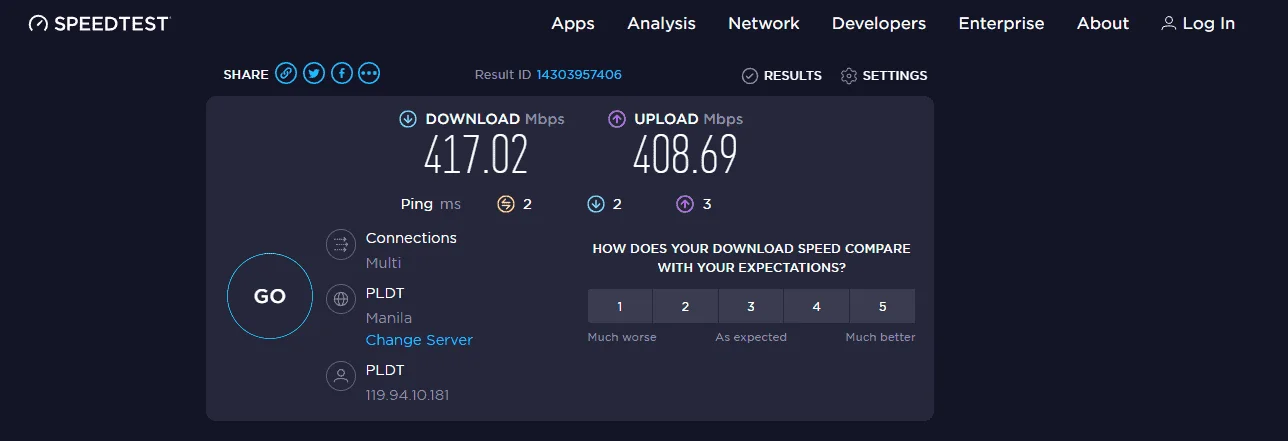Screen dimensions: 1288x441
Task: Open the Analysis menu
Action: 661,23
